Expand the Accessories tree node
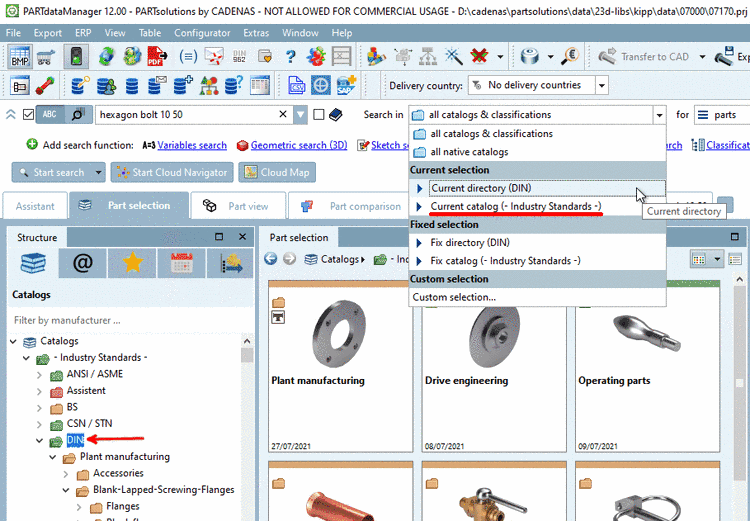 coord(66,474)
